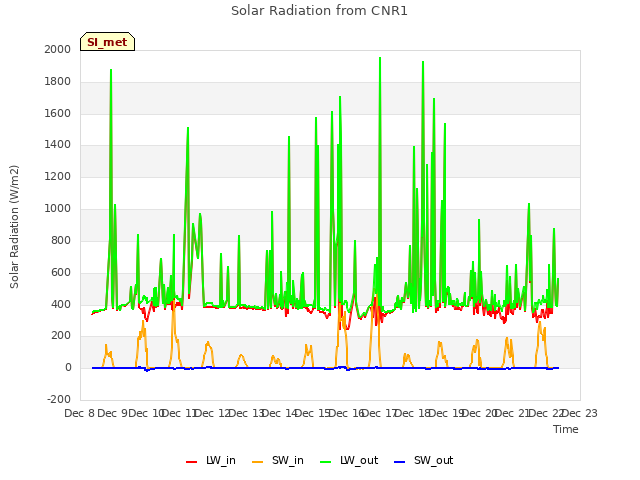Image resolution: width=640 pixels, height=480 pixels.
Task: Click the Dec 12 x-axis label
Action: pos(213,413)
